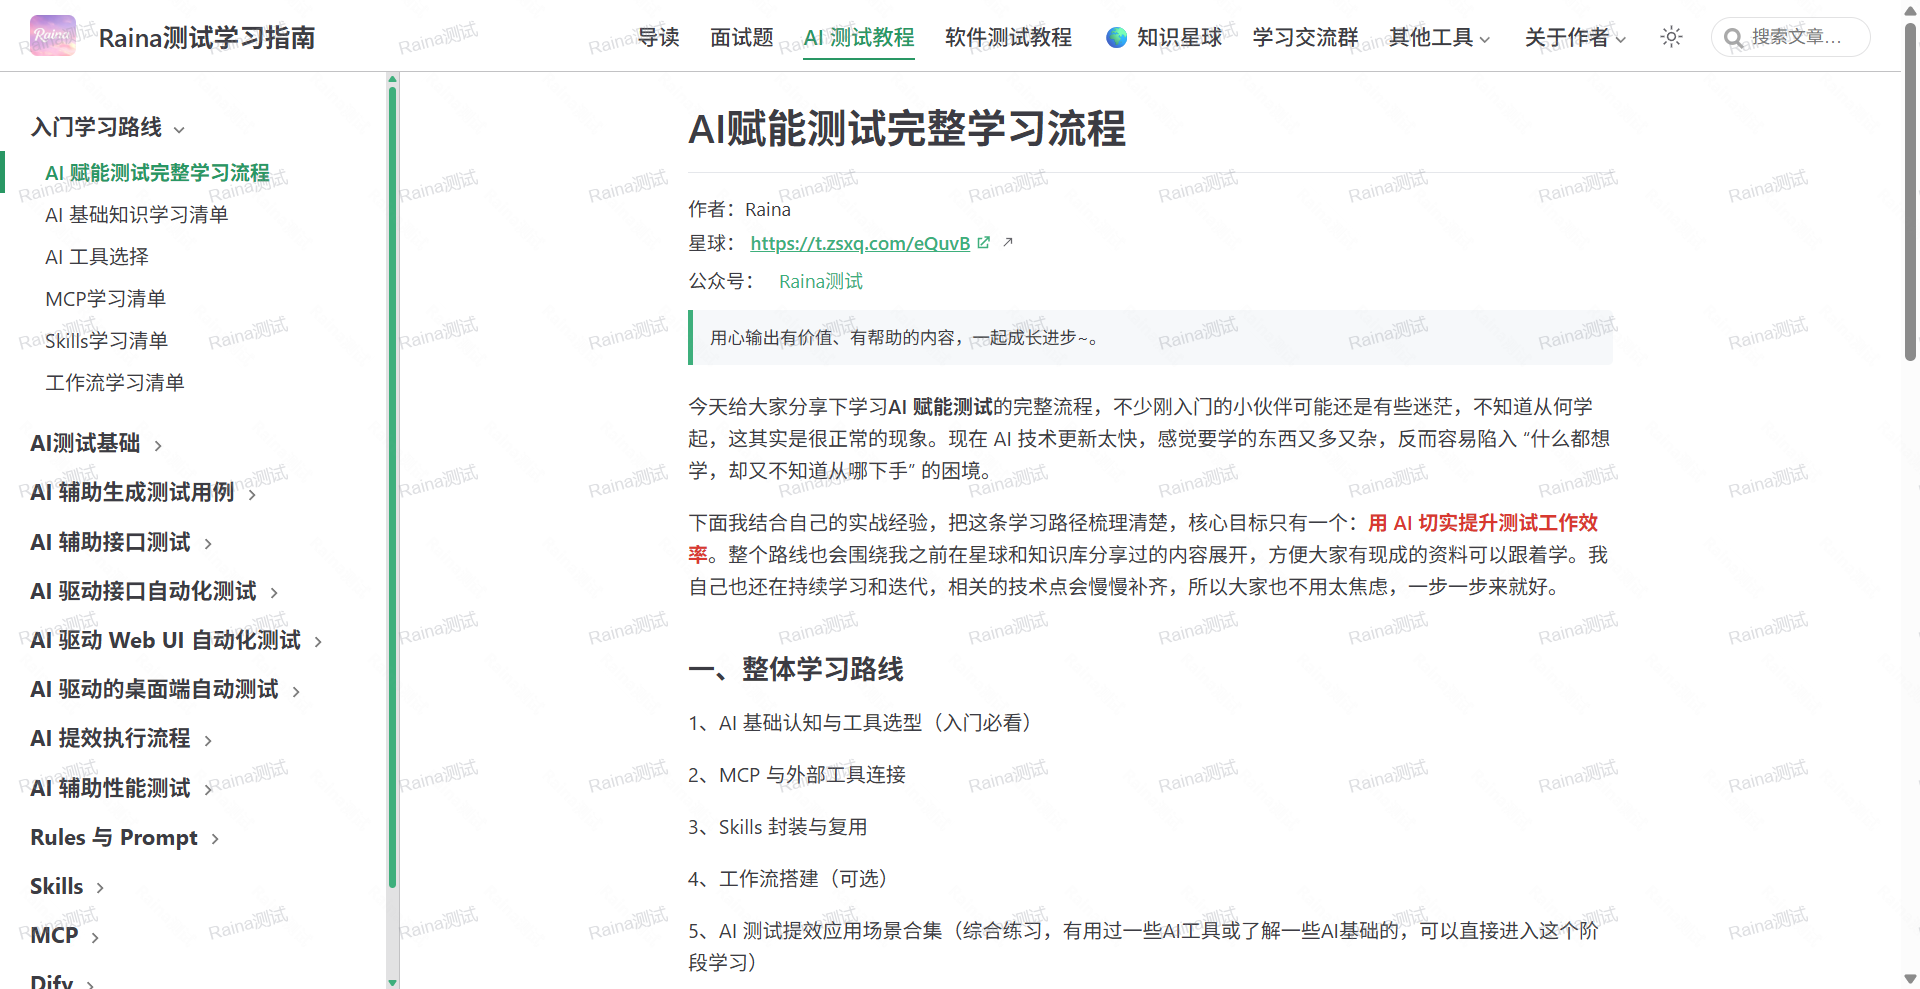Click the sidebar scroll-down arrow
This screenshot has height=989, width=1920.
coord(392,982)
